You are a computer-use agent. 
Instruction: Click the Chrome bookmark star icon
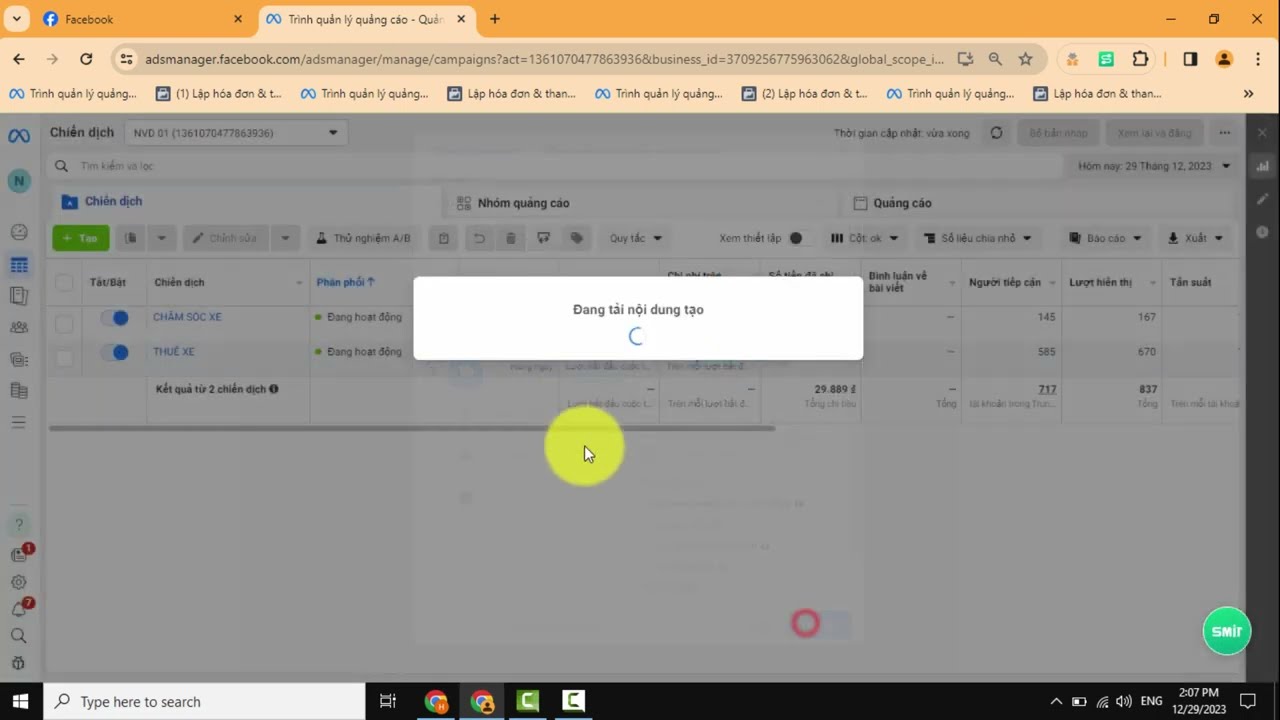1025,59
